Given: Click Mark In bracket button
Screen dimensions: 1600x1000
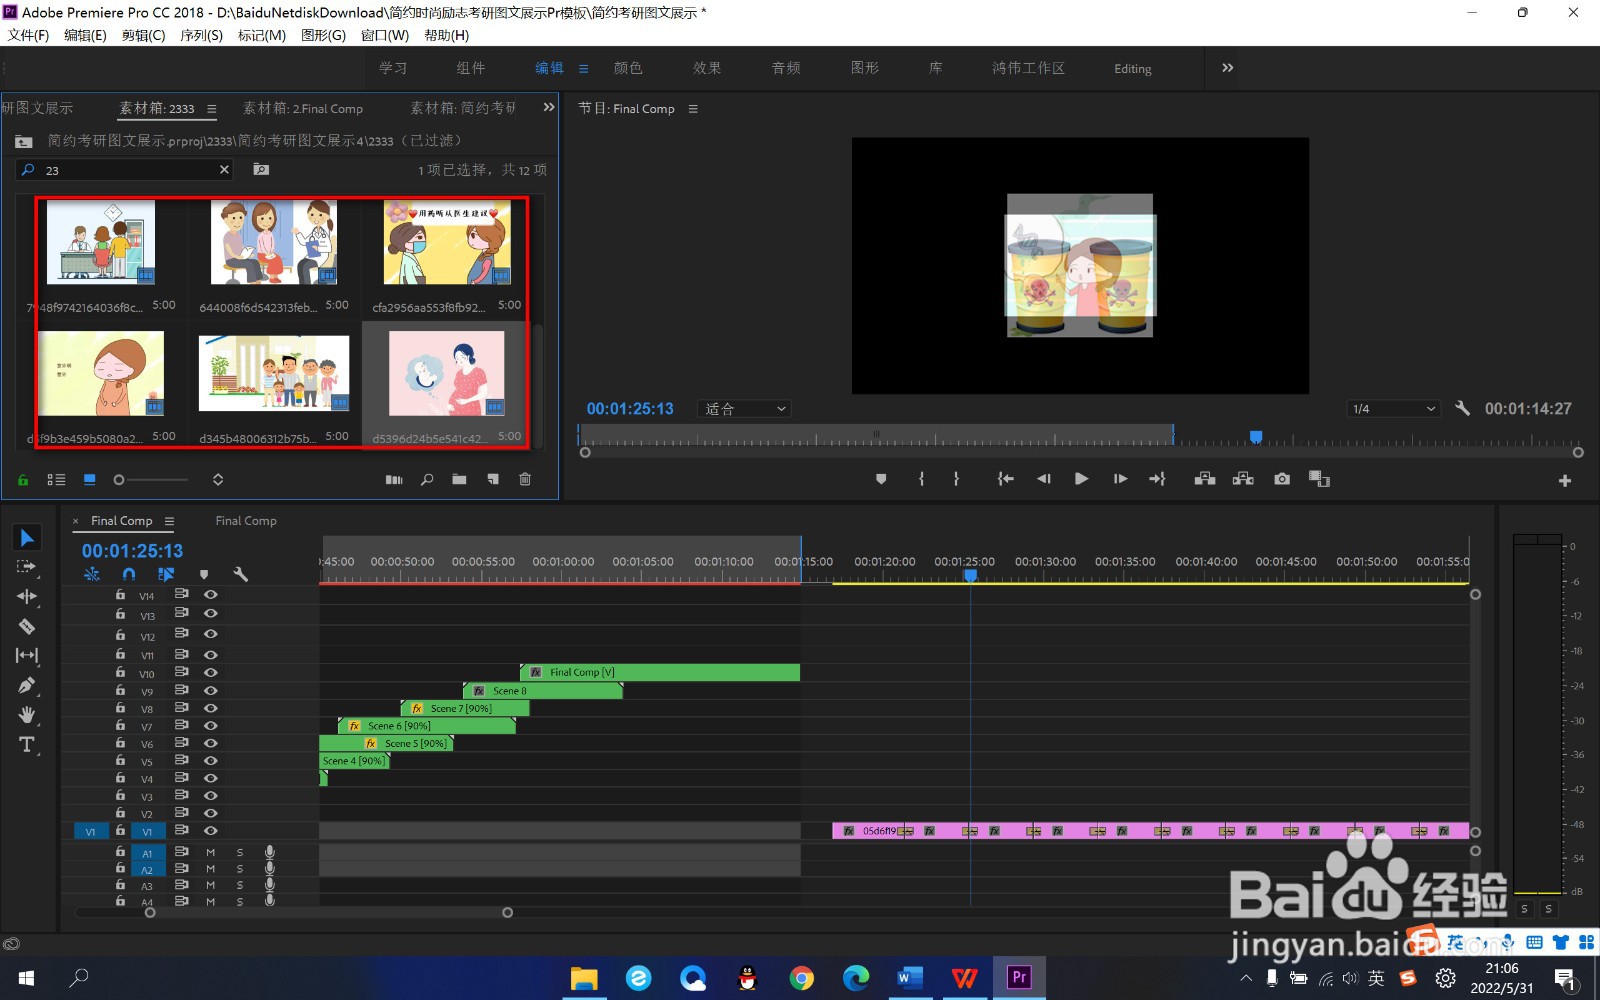Looking at the screenshot, I should 921,479.
